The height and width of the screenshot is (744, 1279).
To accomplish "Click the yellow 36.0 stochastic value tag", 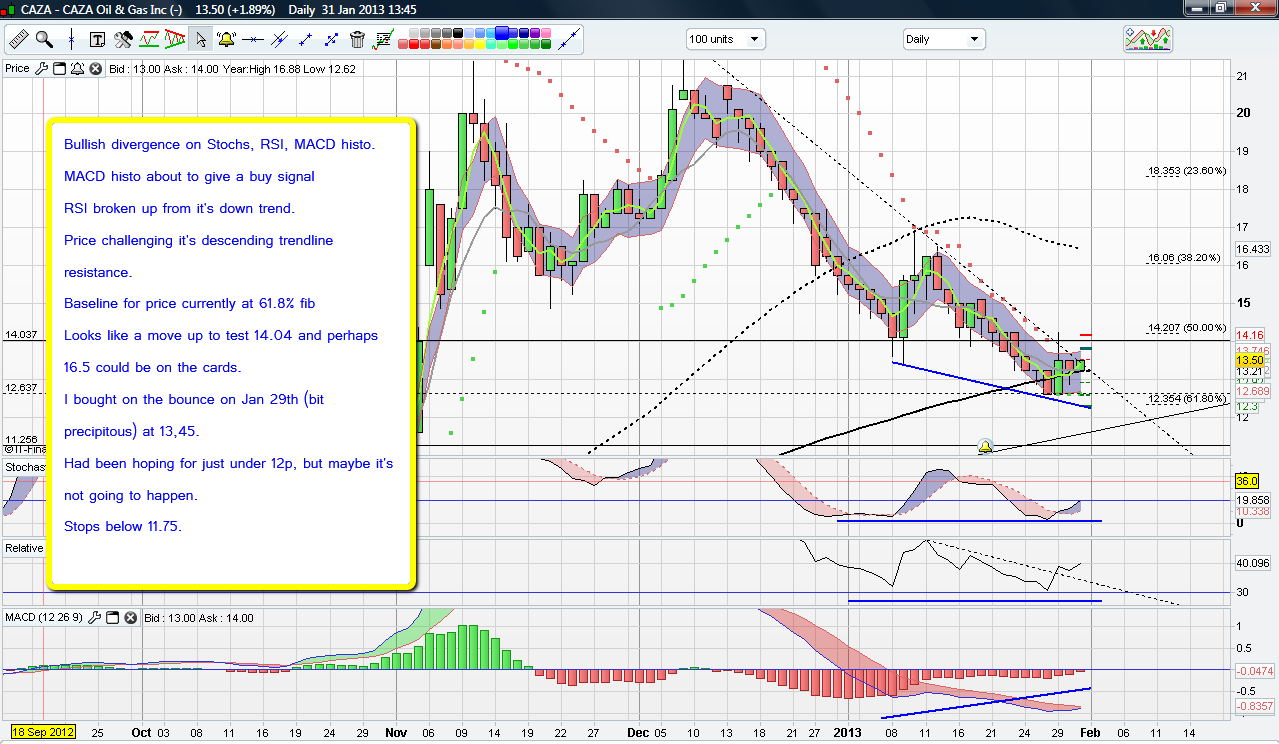I will pos(1247,481).
